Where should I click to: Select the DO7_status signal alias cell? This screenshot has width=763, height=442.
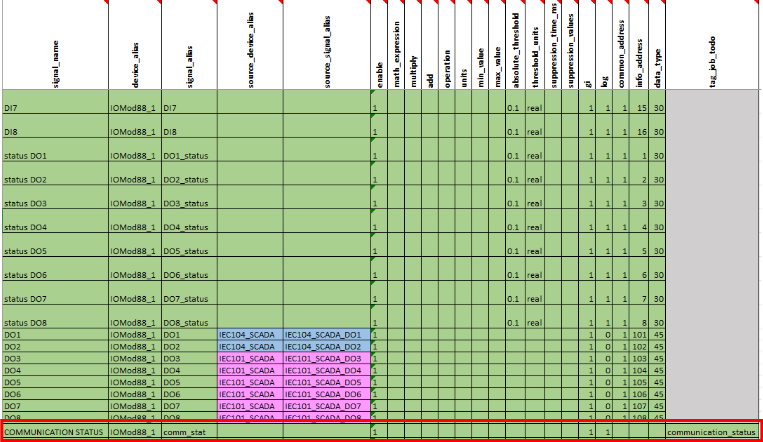pyautogui.click(x=189, y=293)
